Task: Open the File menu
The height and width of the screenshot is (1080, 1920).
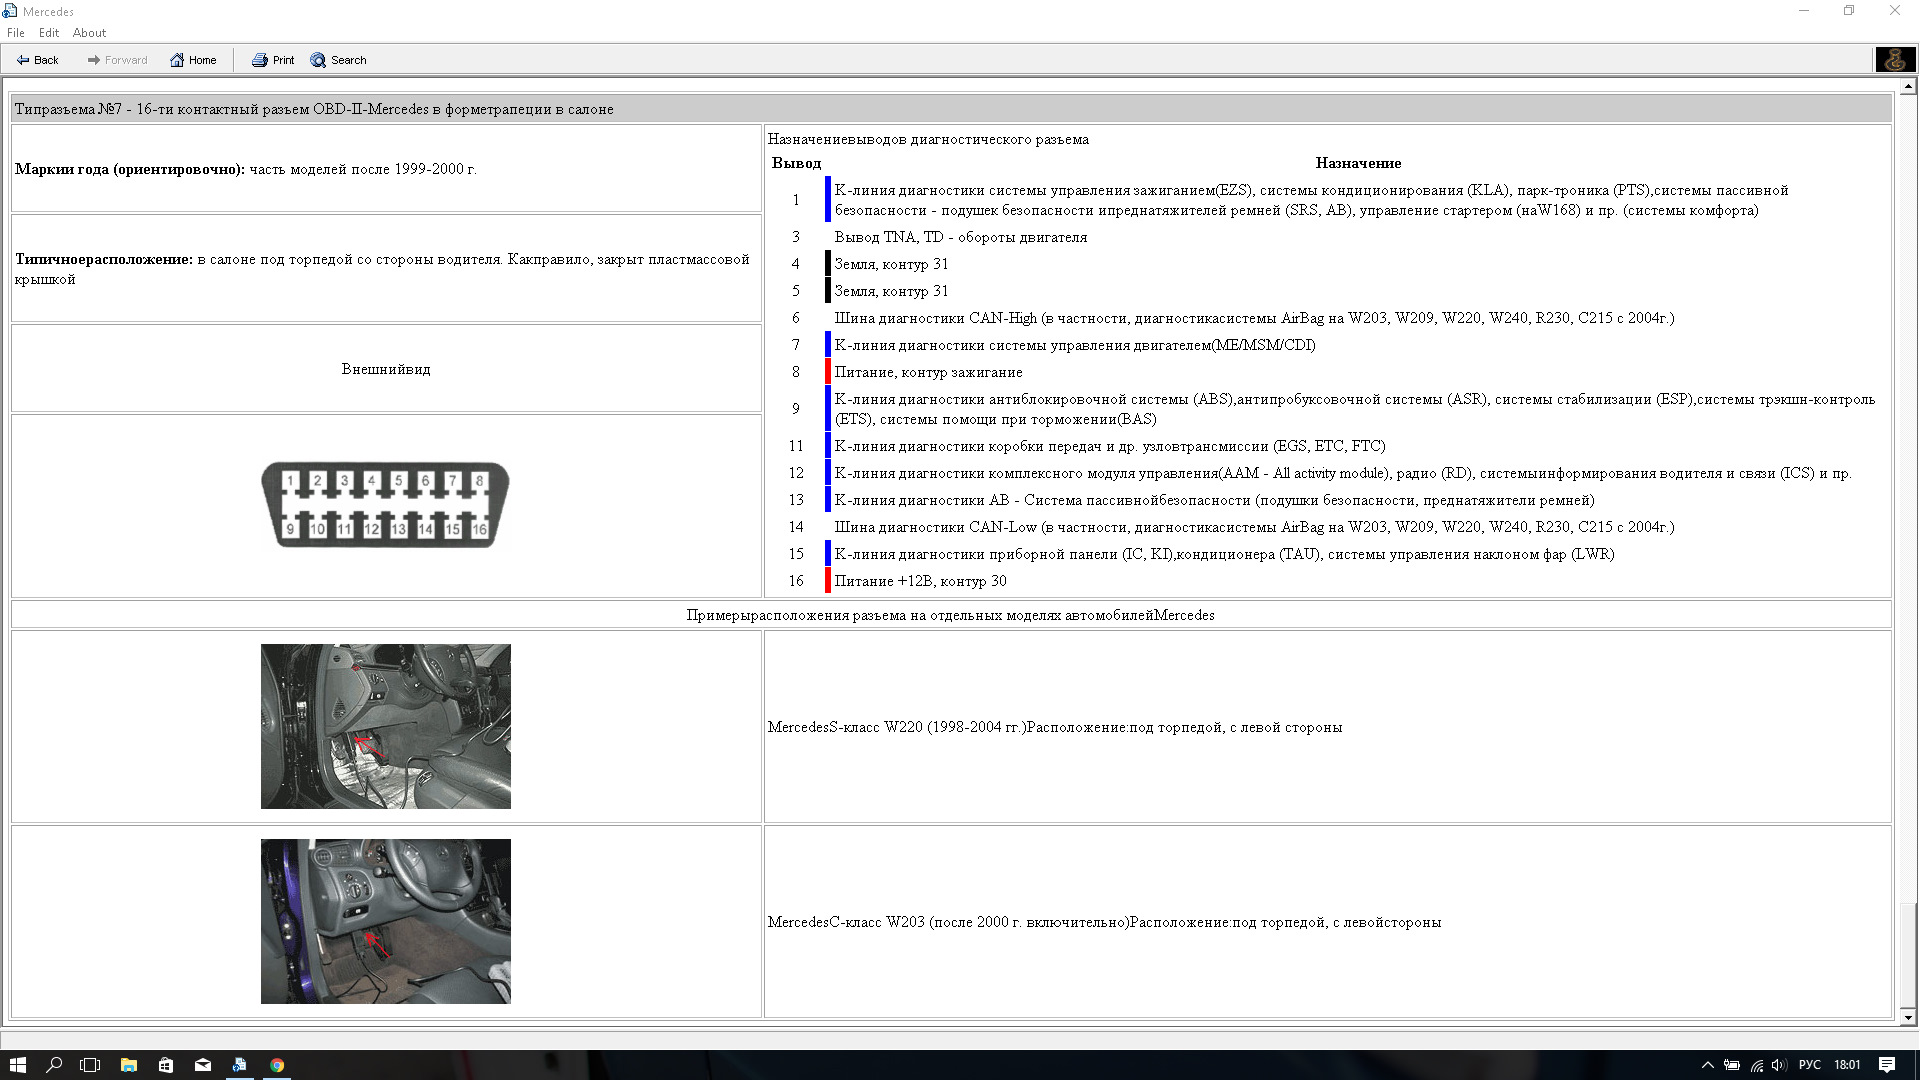Action: tap(15, 32)
